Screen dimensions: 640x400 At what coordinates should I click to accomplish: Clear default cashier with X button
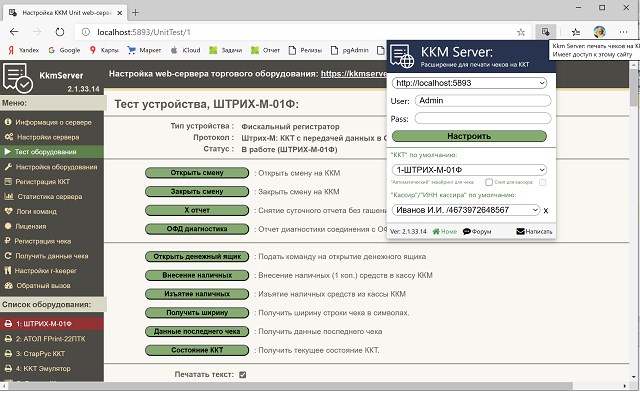[546, 211]
